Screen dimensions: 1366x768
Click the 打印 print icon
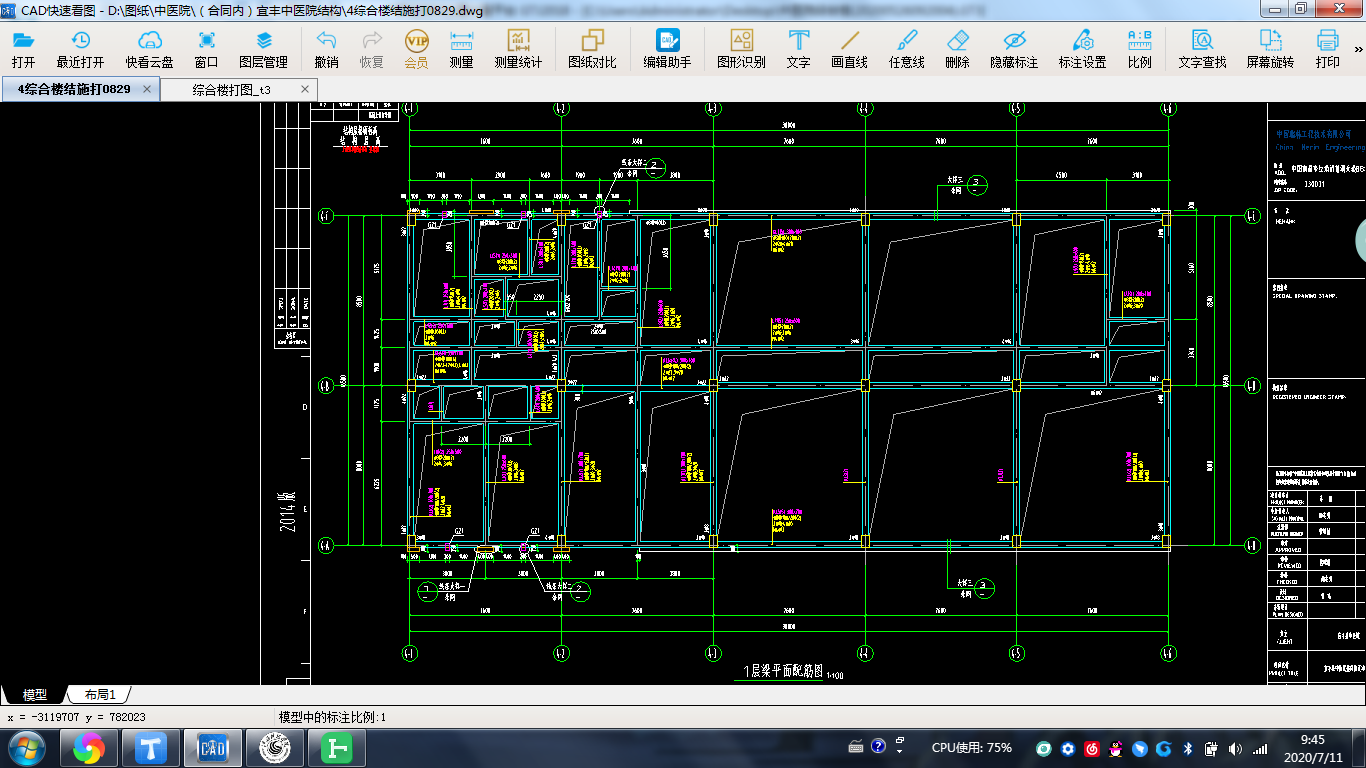click(1328, 48)
